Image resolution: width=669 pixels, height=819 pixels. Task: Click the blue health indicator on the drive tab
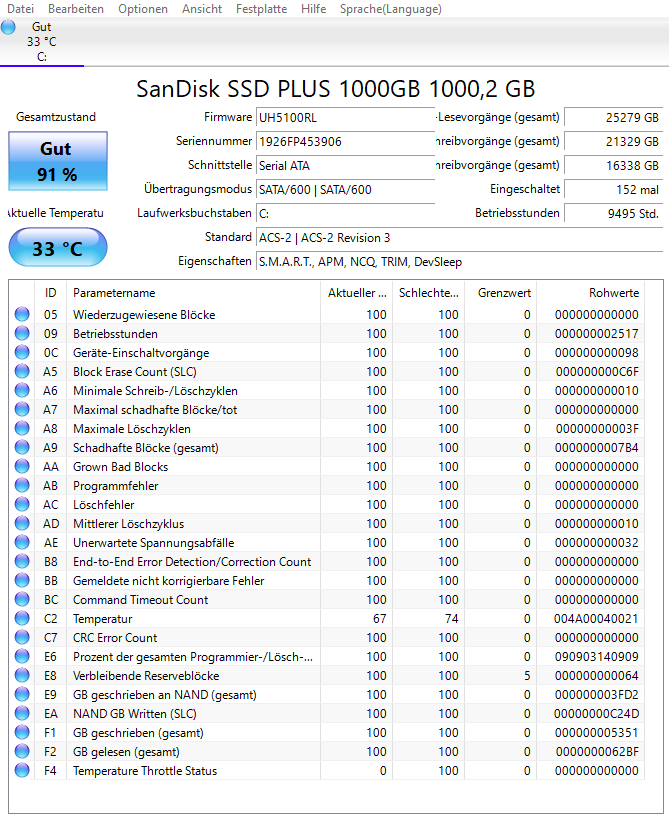[10, 26]
